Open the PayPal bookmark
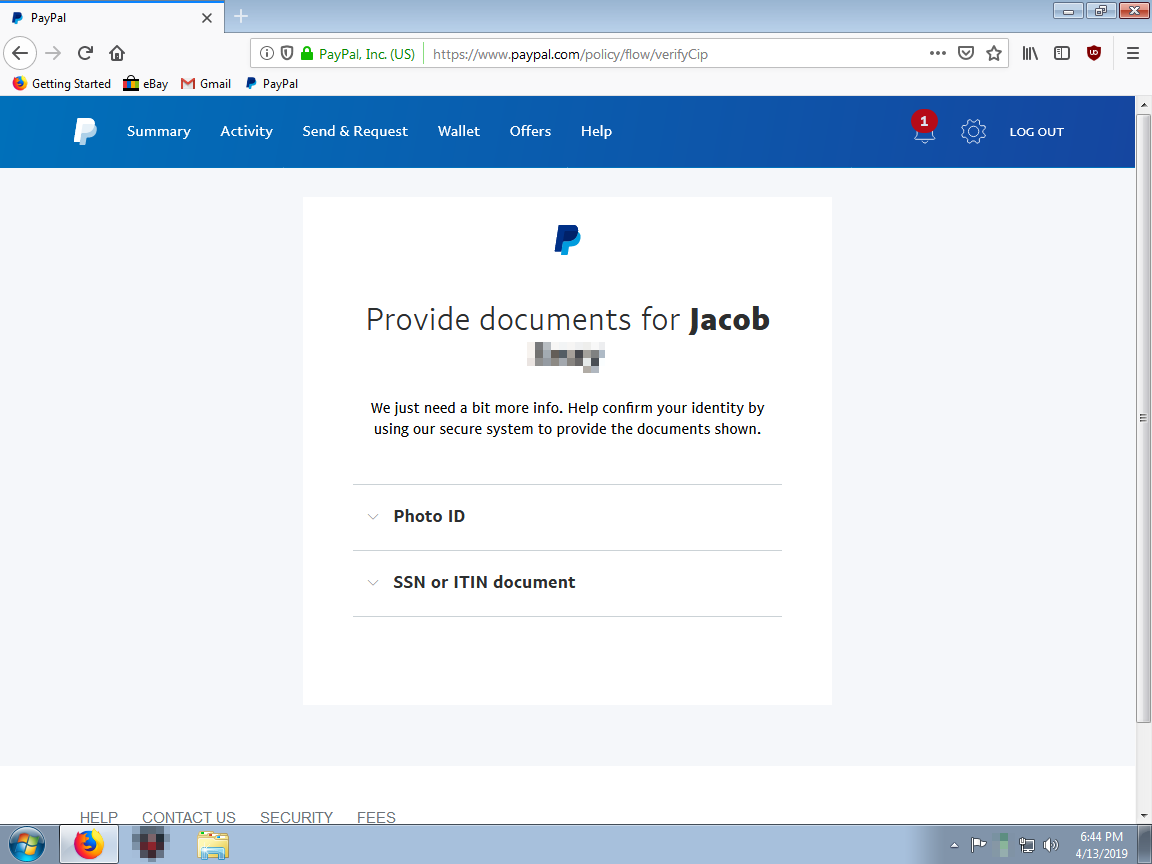Screen dimensions: 1152x864 point(272,84)
